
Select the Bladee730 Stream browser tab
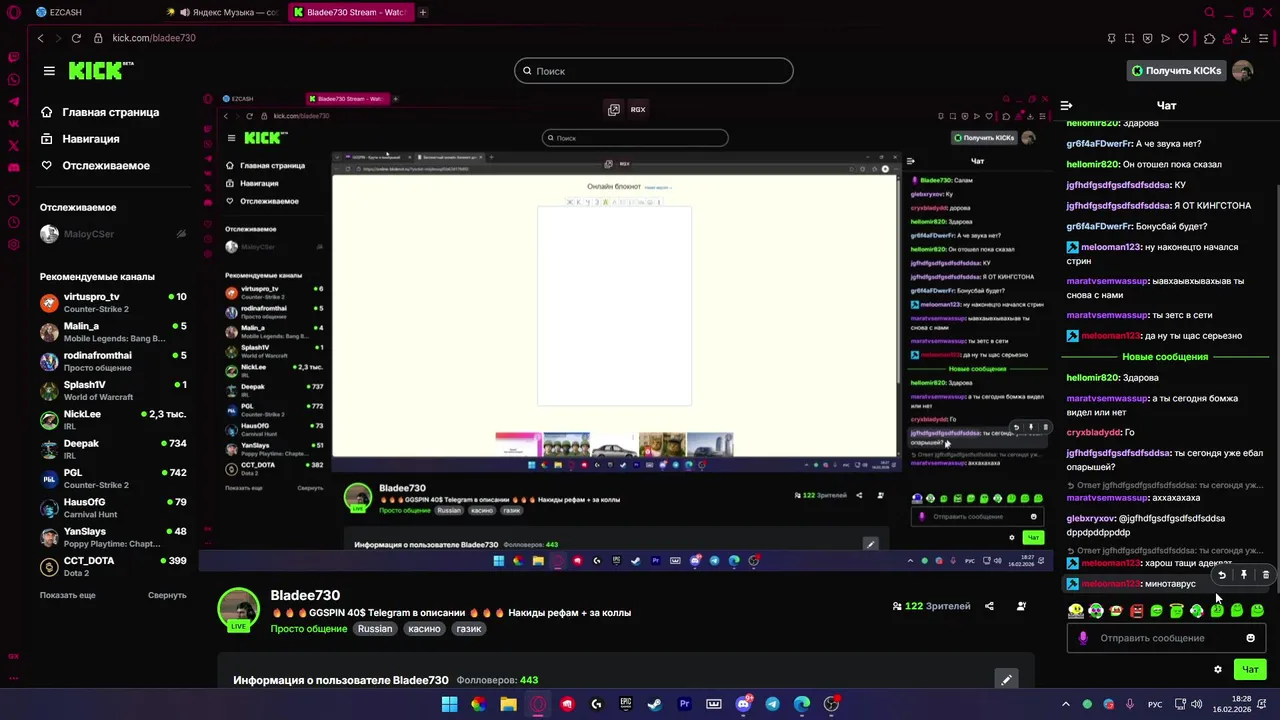(350, 12)
